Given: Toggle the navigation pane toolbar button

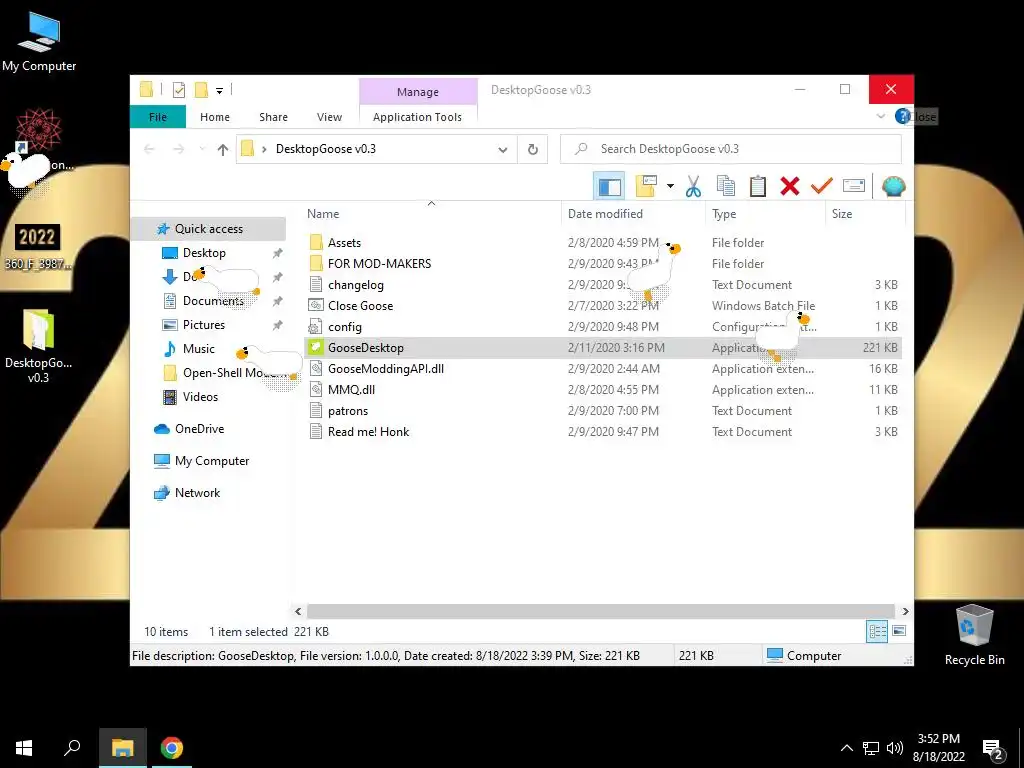Looking at the screenshot, I should click(x=609, y=186).
